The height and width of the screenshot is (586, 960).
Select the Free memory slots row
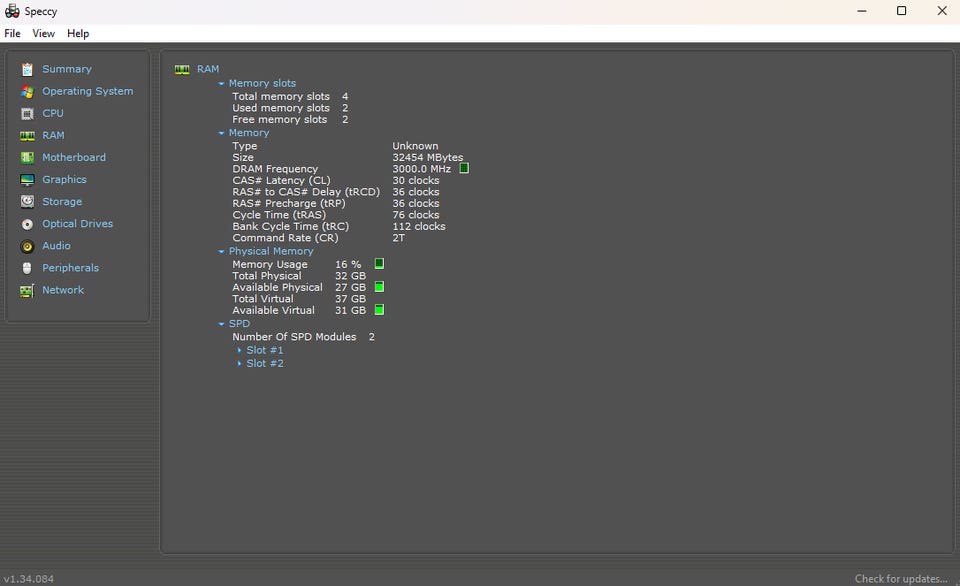coord(290,119)
